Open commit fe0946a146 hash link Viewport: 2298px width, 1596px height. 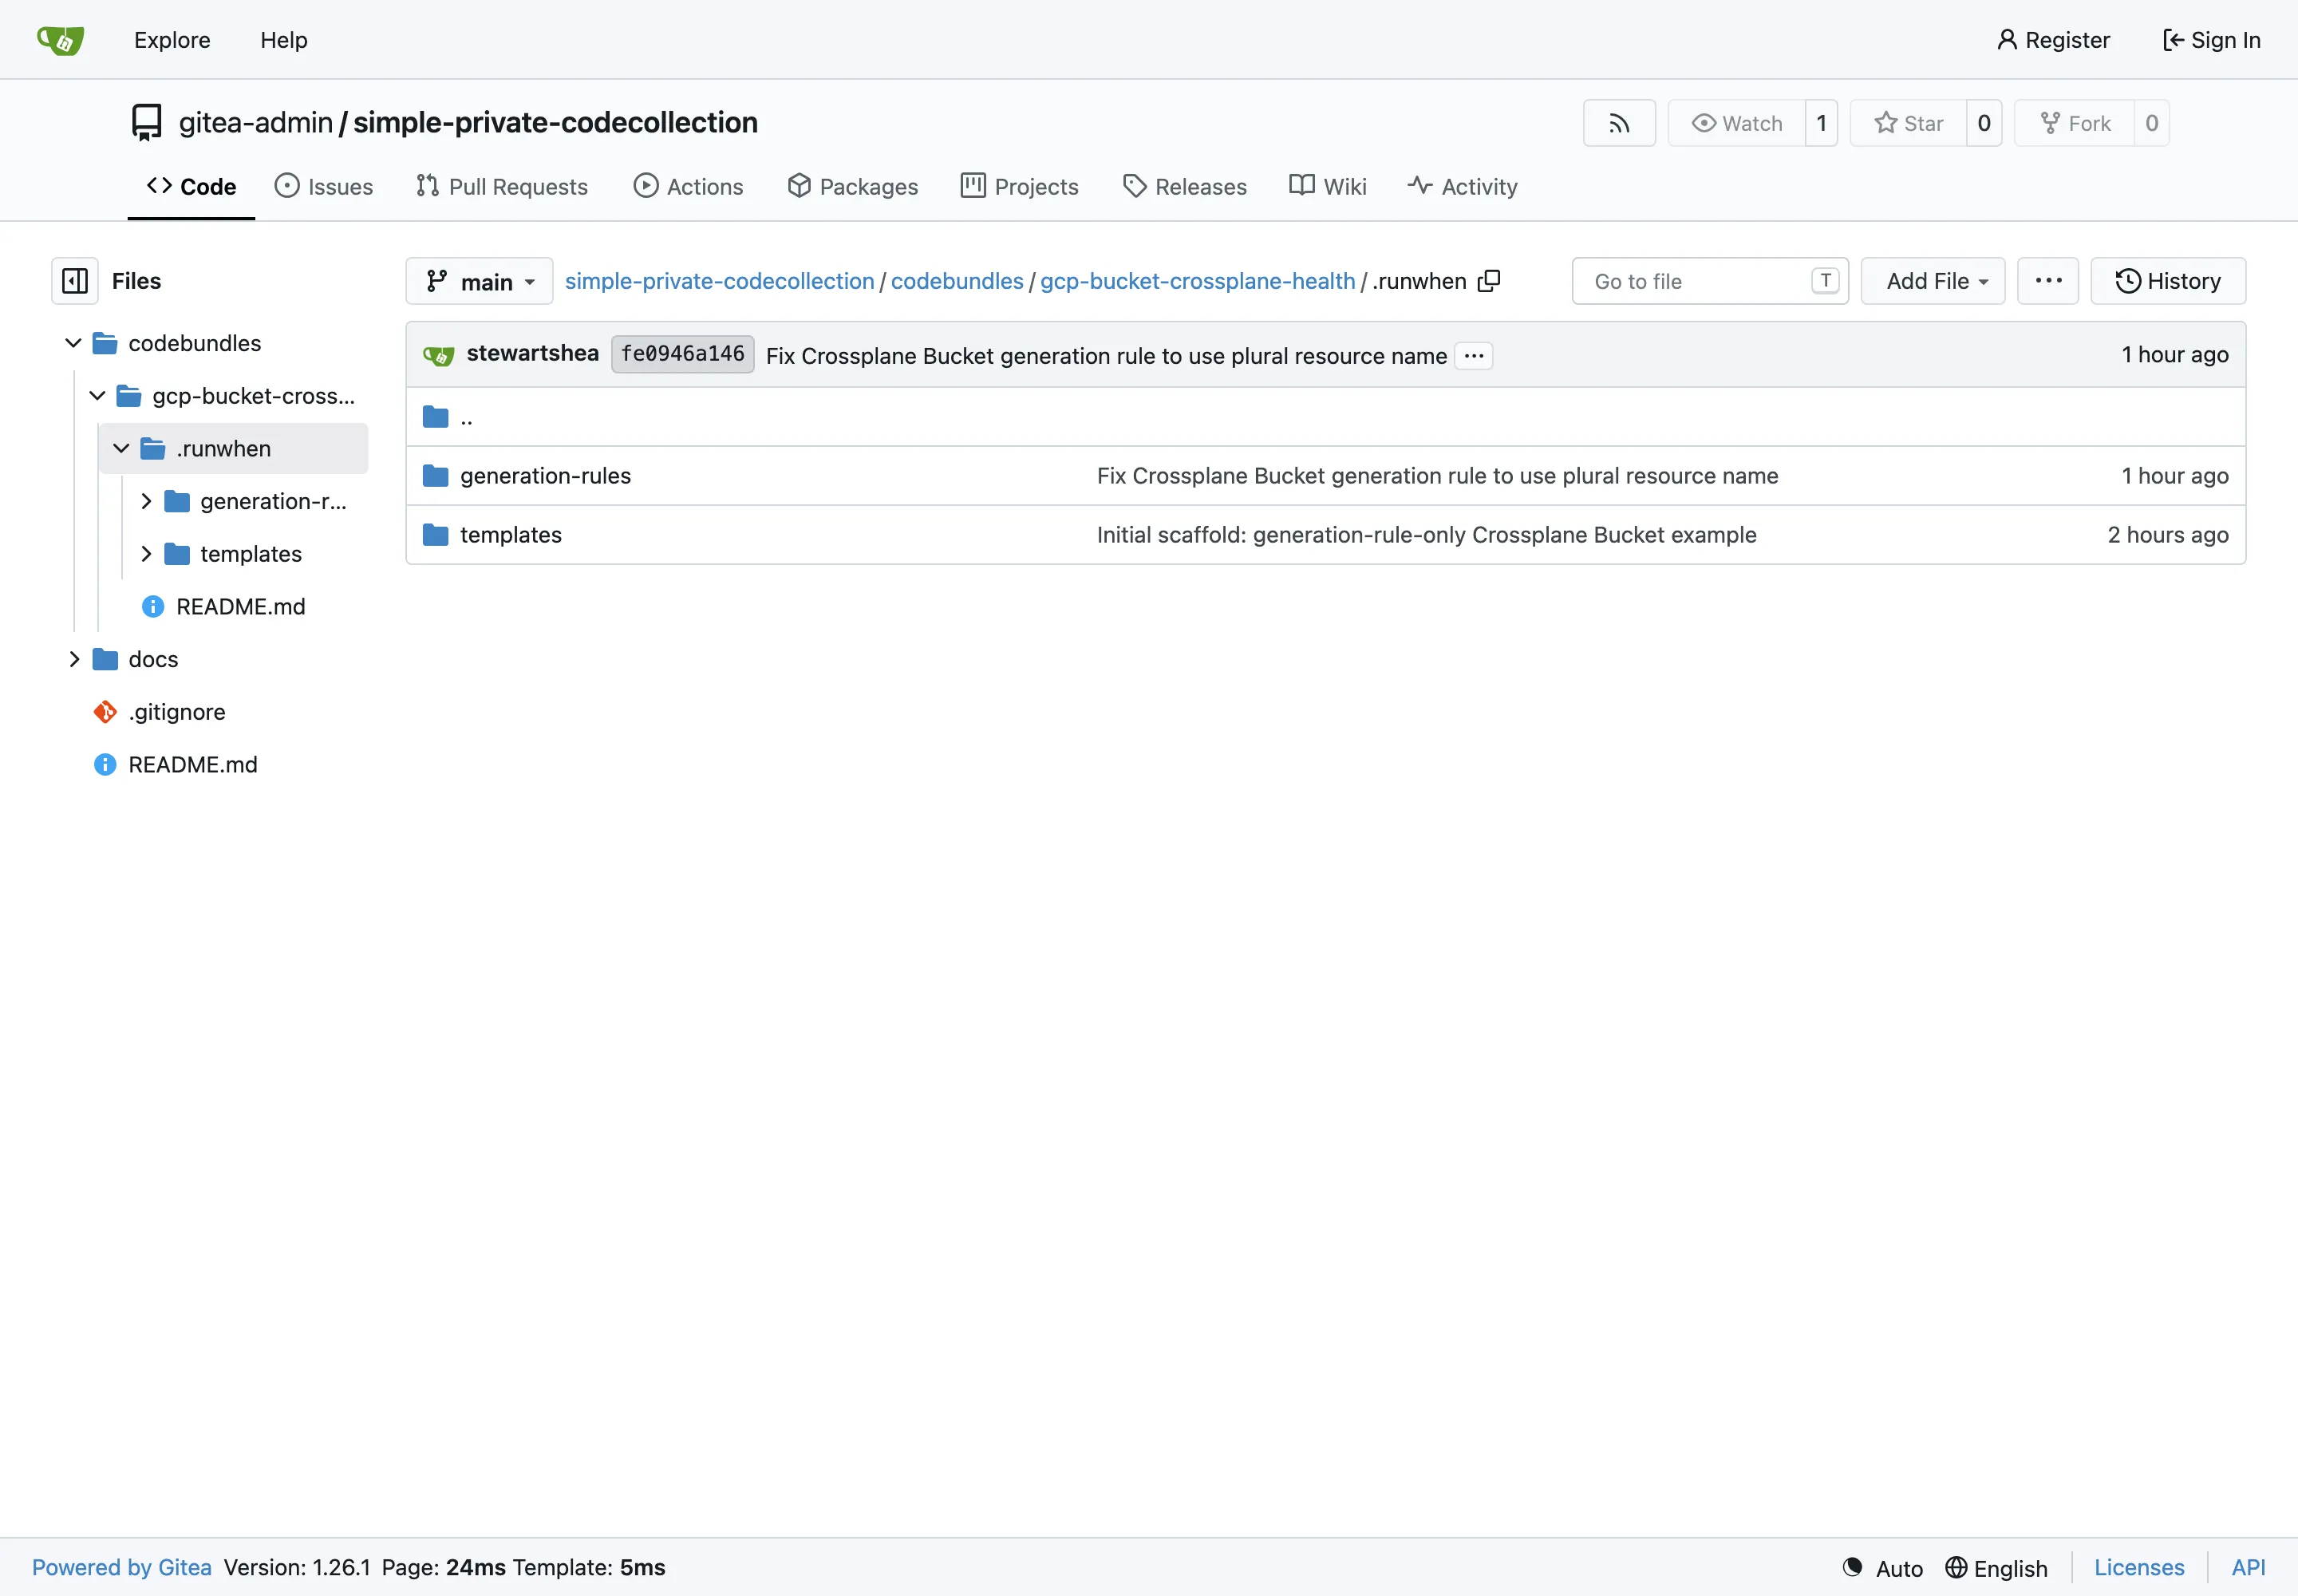click(683, 354)
